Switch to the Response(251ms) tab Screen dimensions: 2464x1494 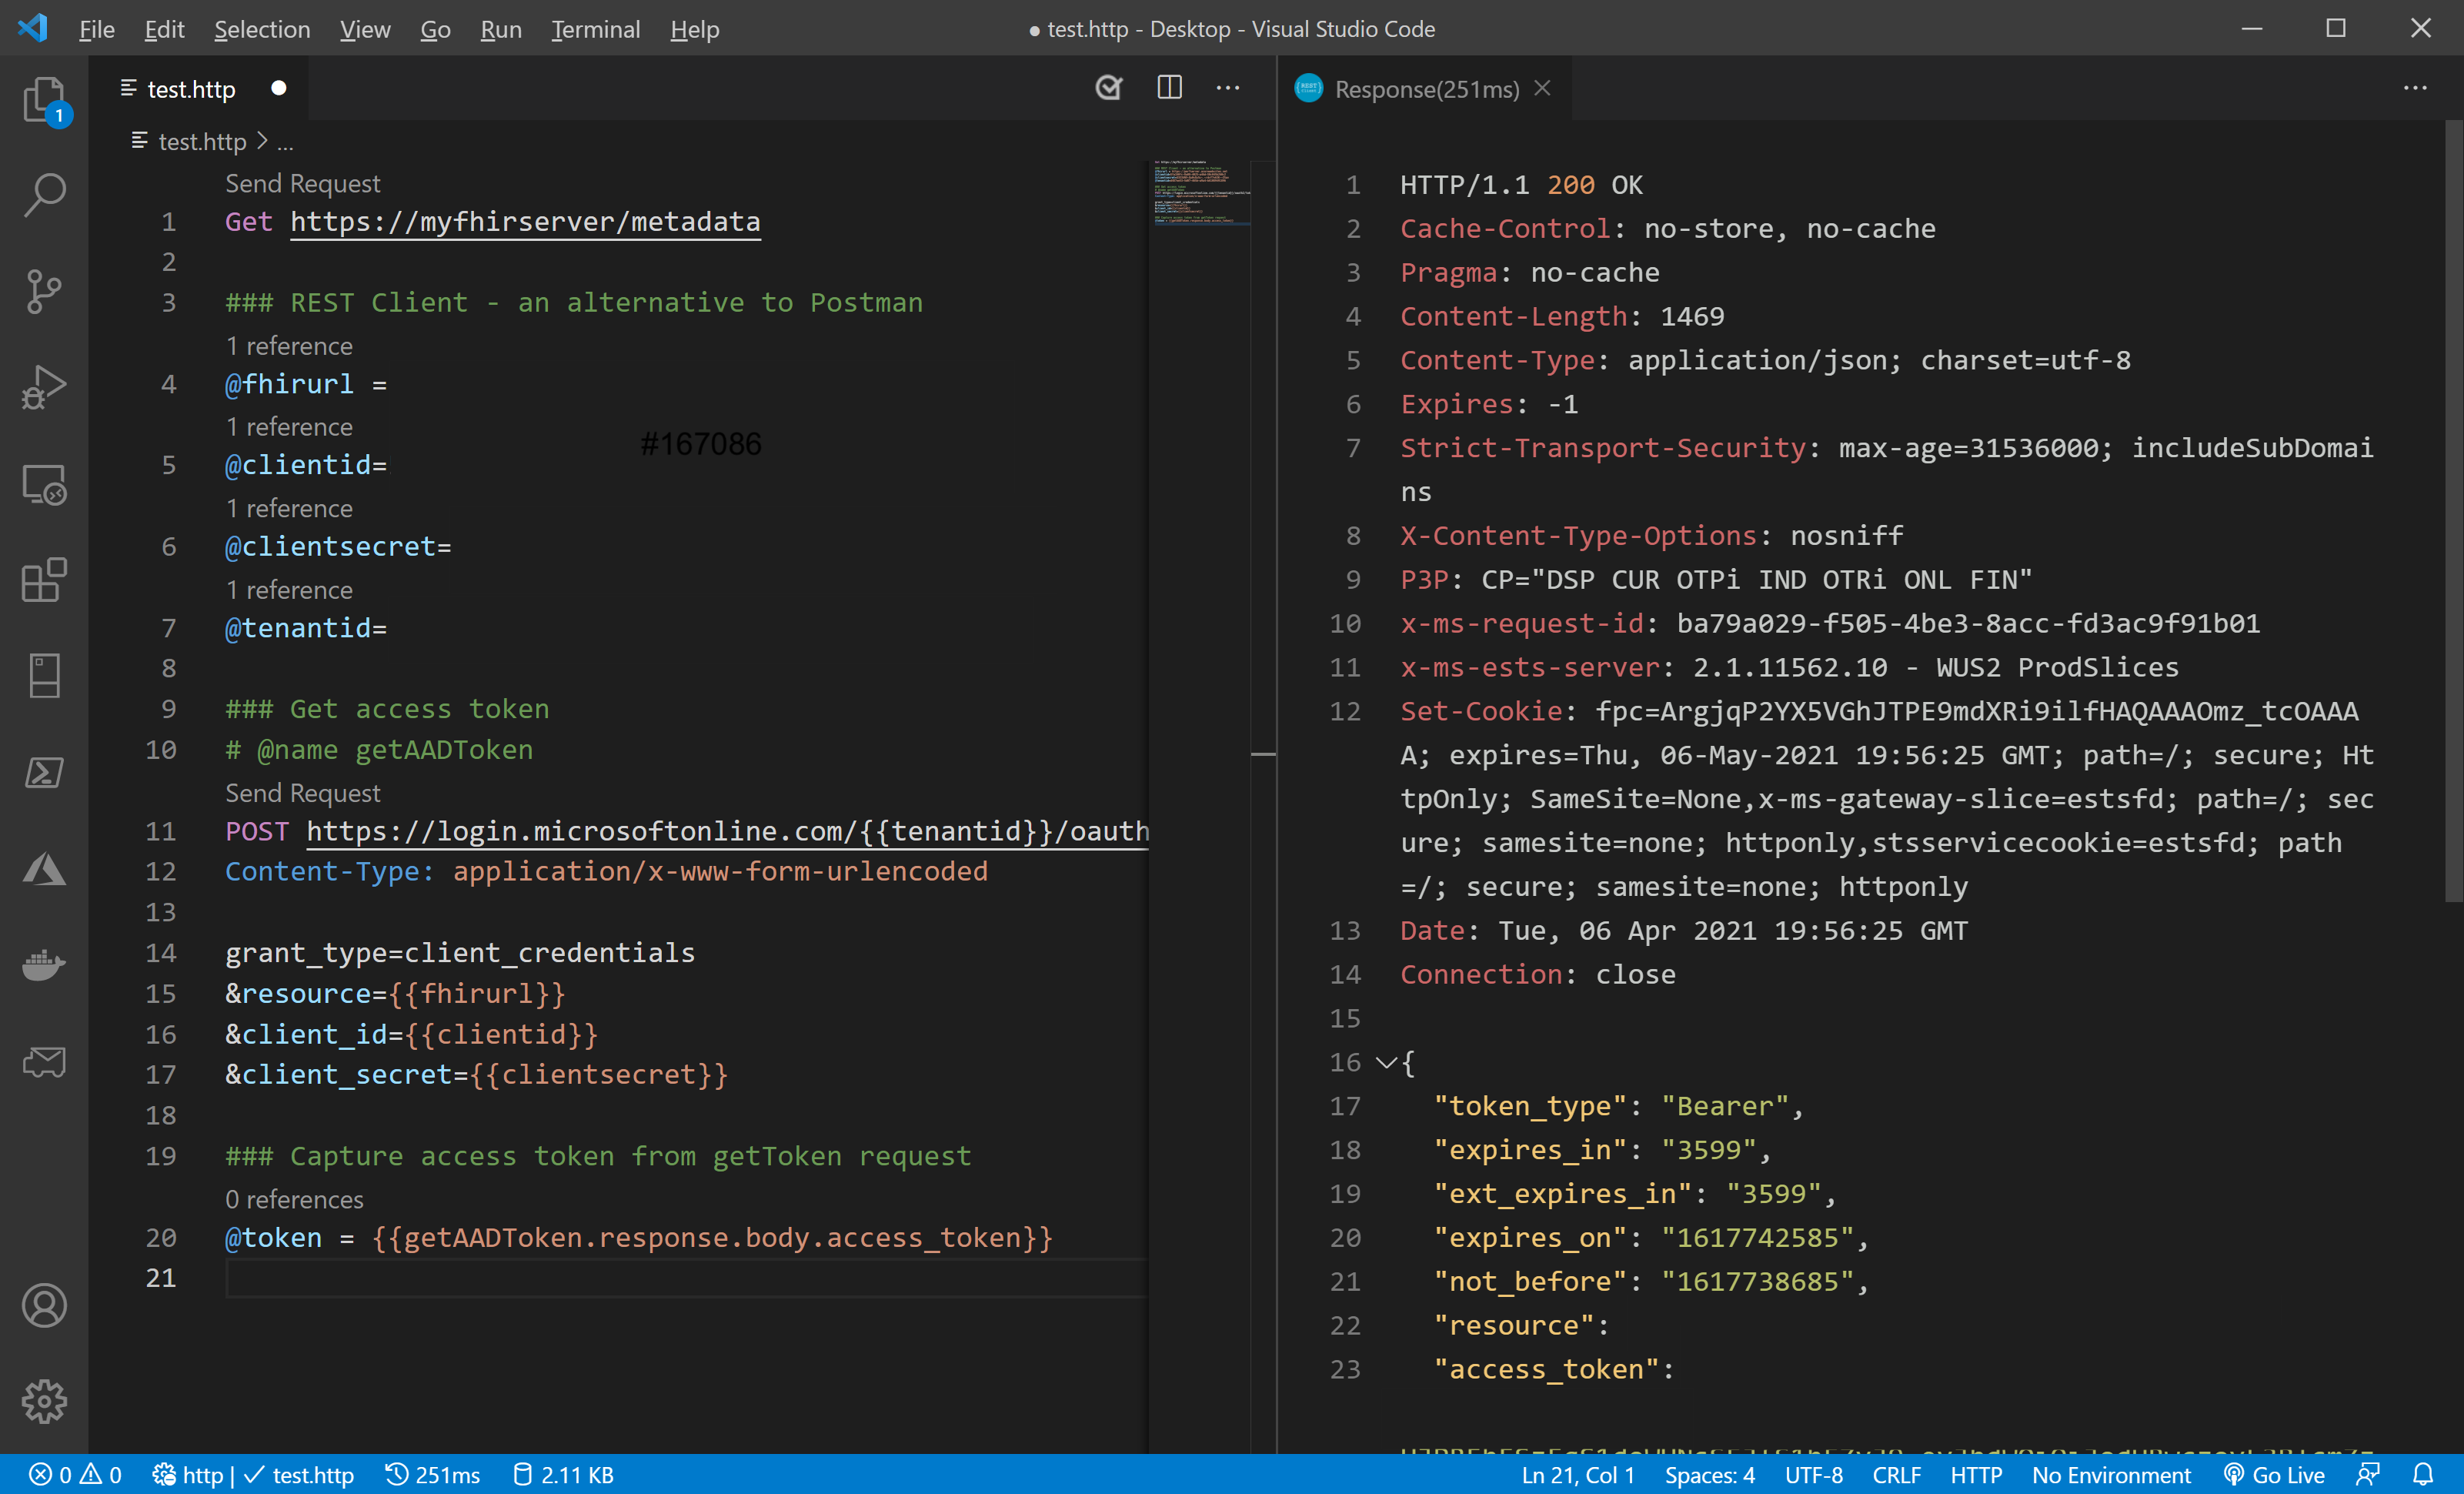tap(1427, 89)
